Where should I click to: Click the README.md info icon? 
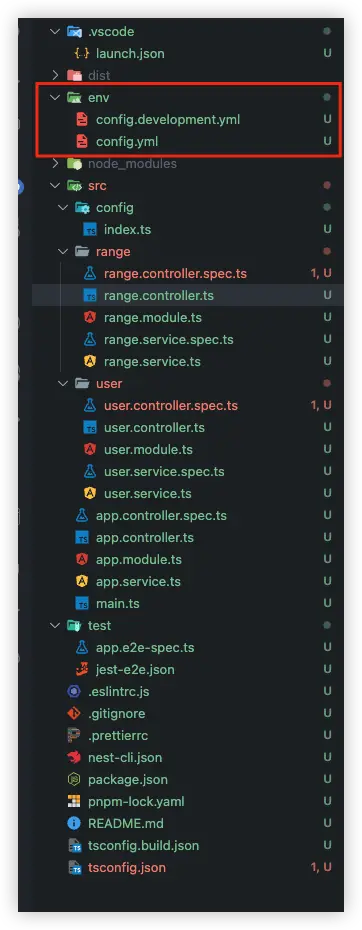[74, 823]
